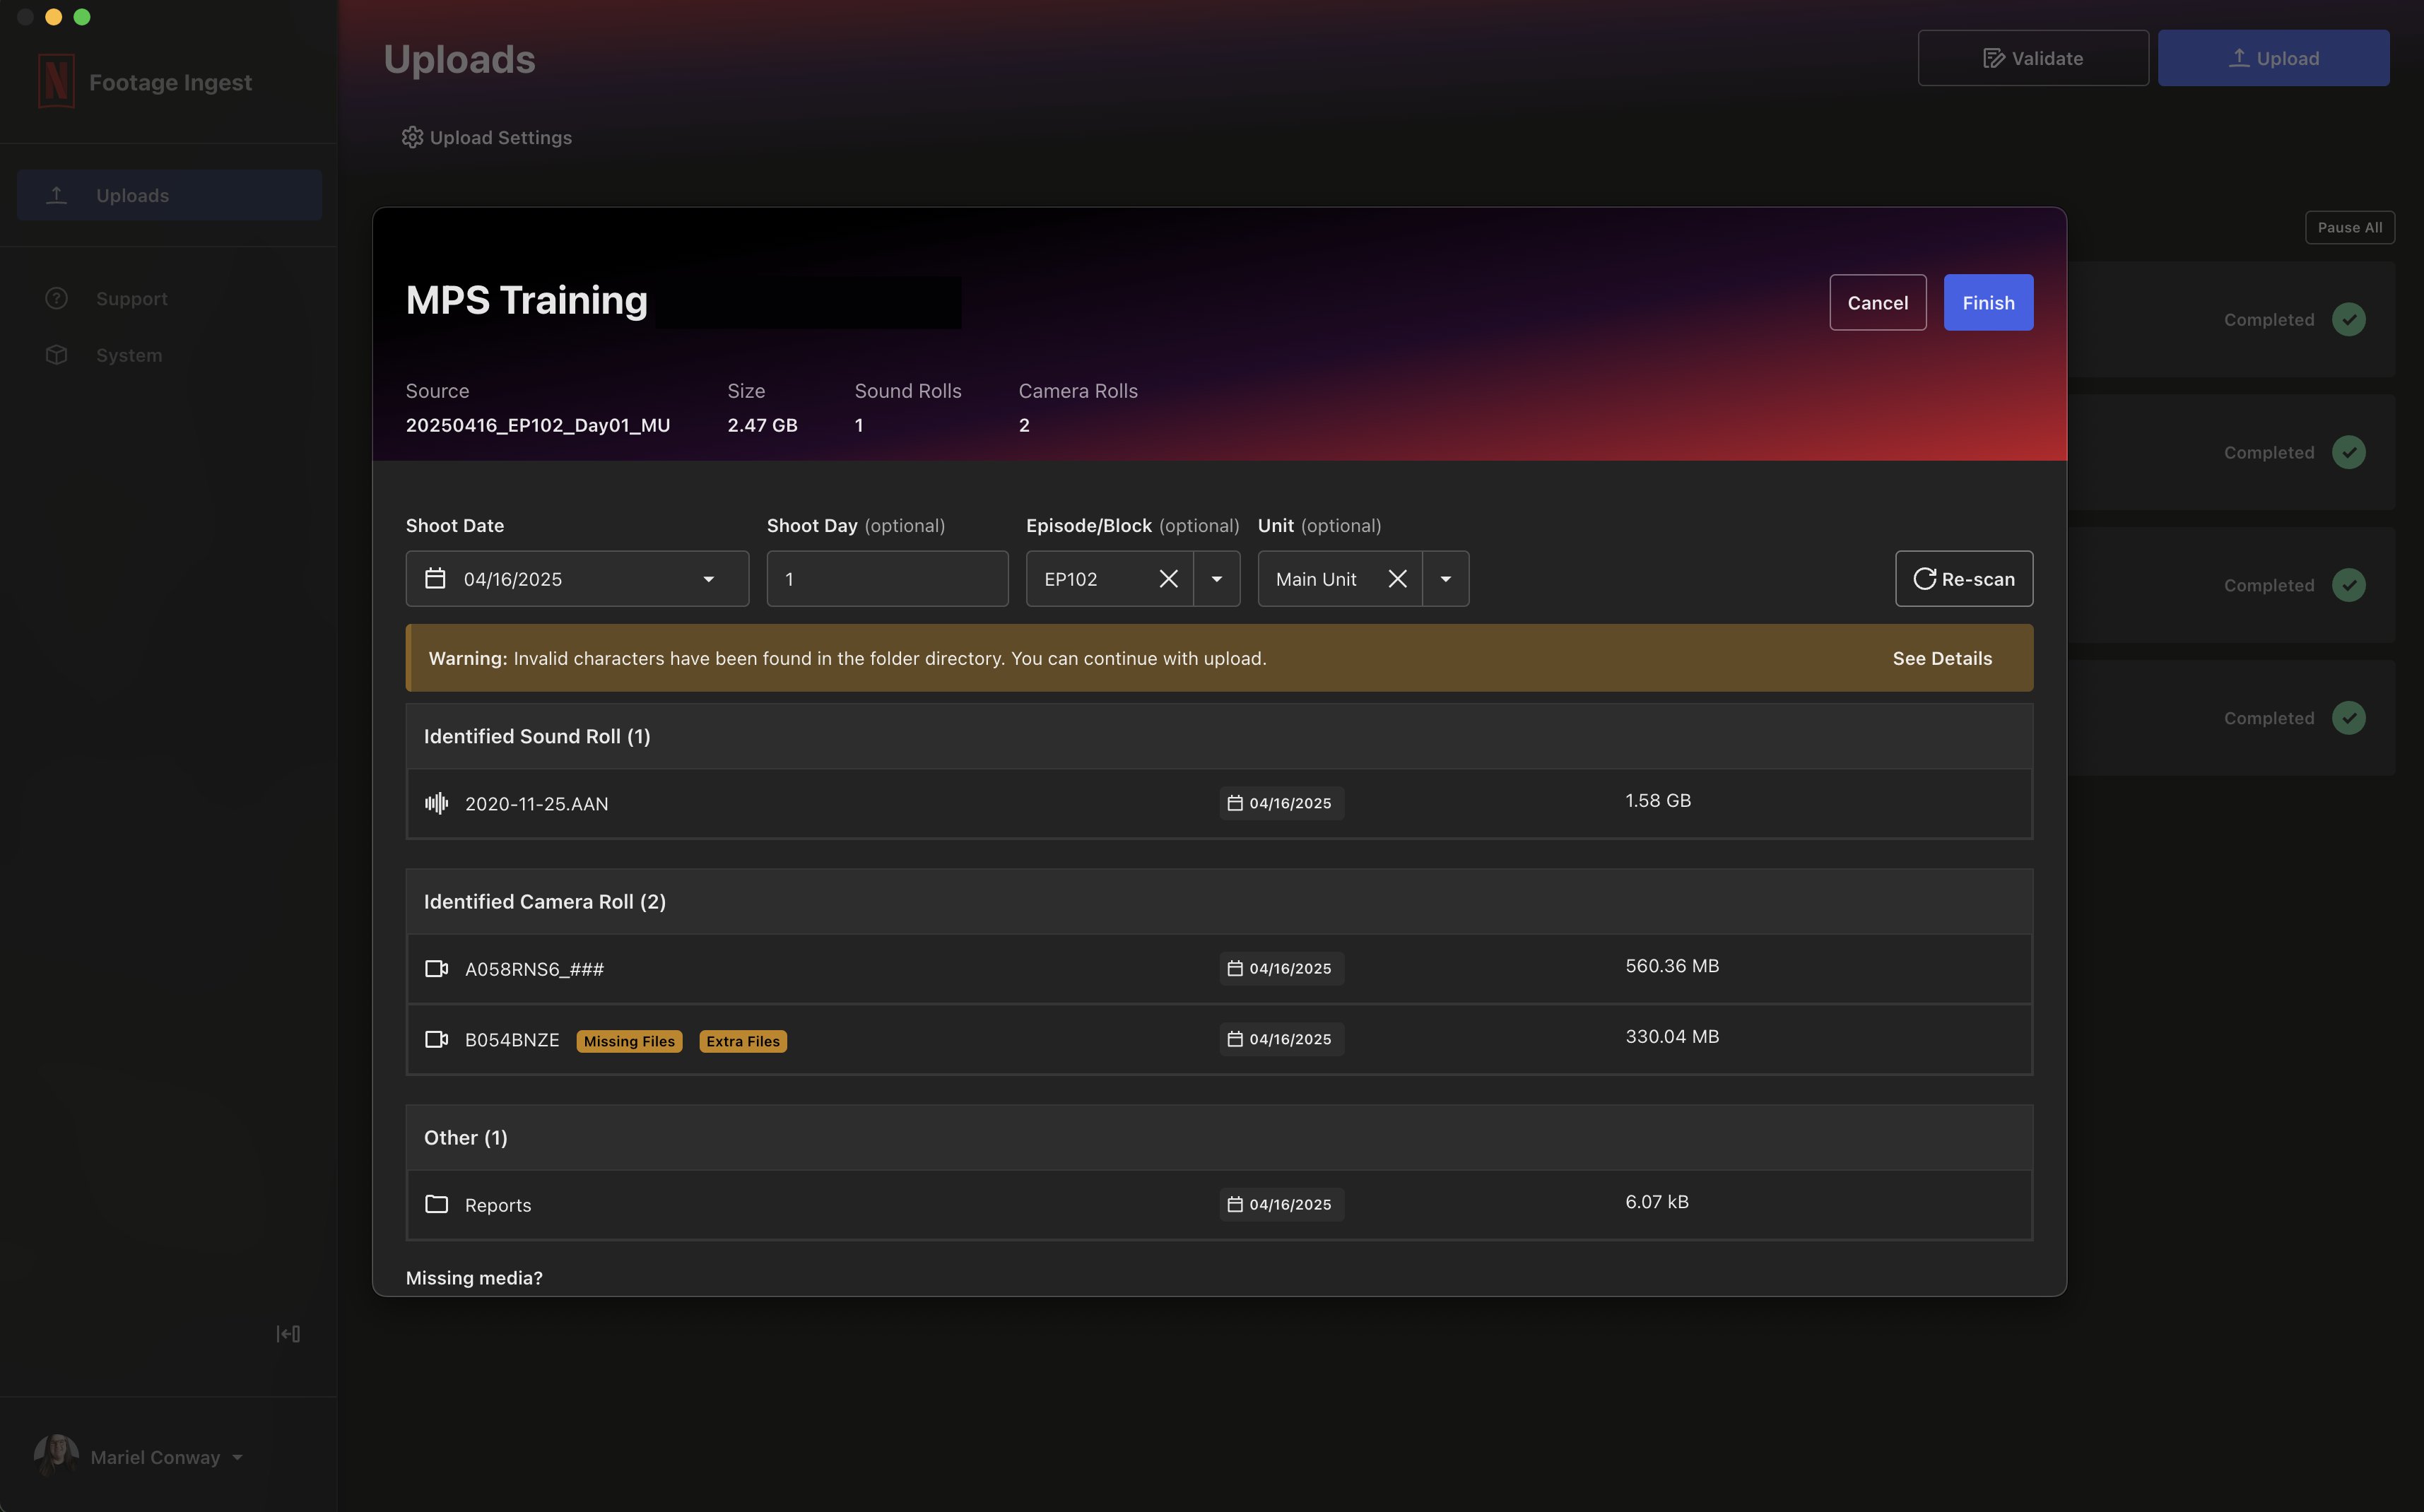Open Upload Settings
This screenshot has height=1512, width=2424.
click(487, 137)
